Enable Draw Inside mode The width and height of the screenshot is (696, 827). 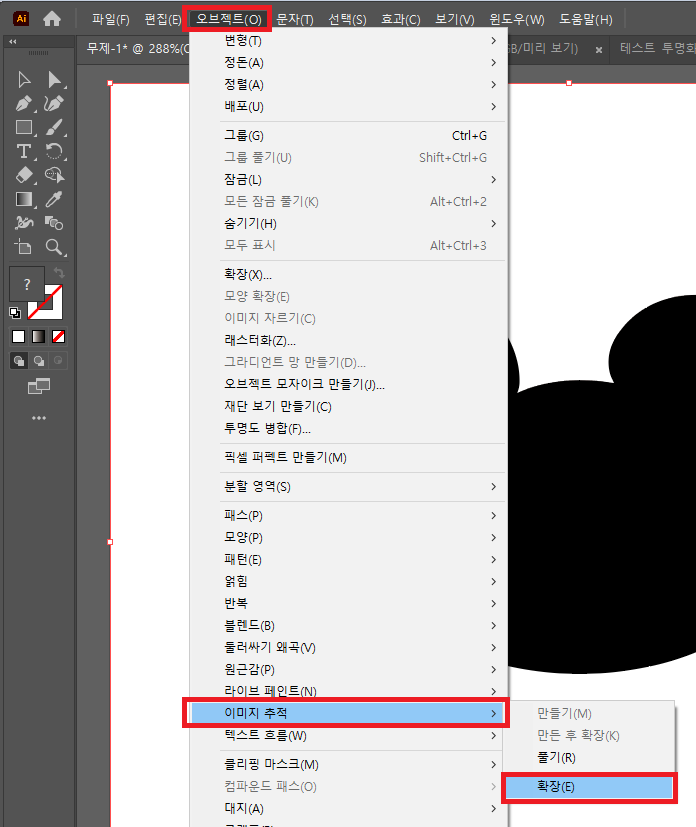pos(58,361)
